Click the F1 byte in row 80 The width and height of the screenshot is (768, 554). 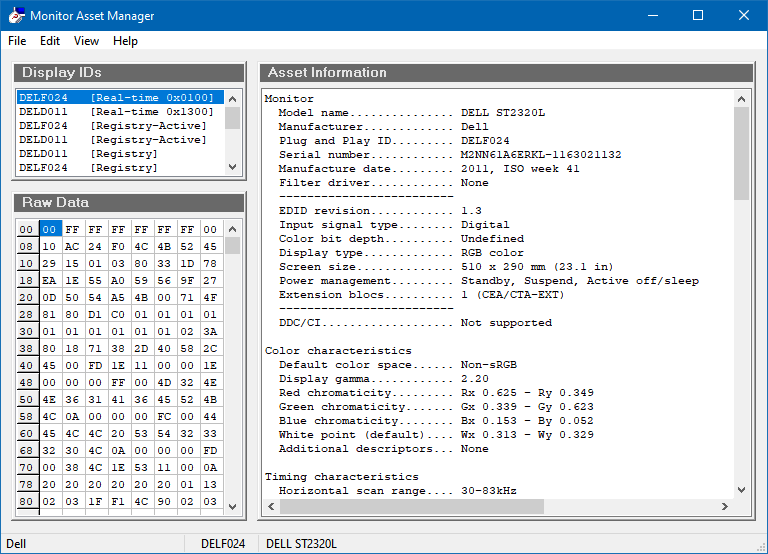point(118,502)
